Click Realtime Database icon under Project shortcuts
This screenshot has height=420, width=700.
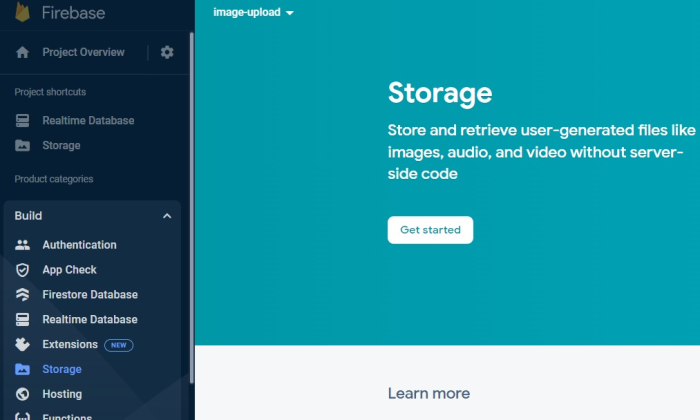pyautogui.click(x=22, y=121)
